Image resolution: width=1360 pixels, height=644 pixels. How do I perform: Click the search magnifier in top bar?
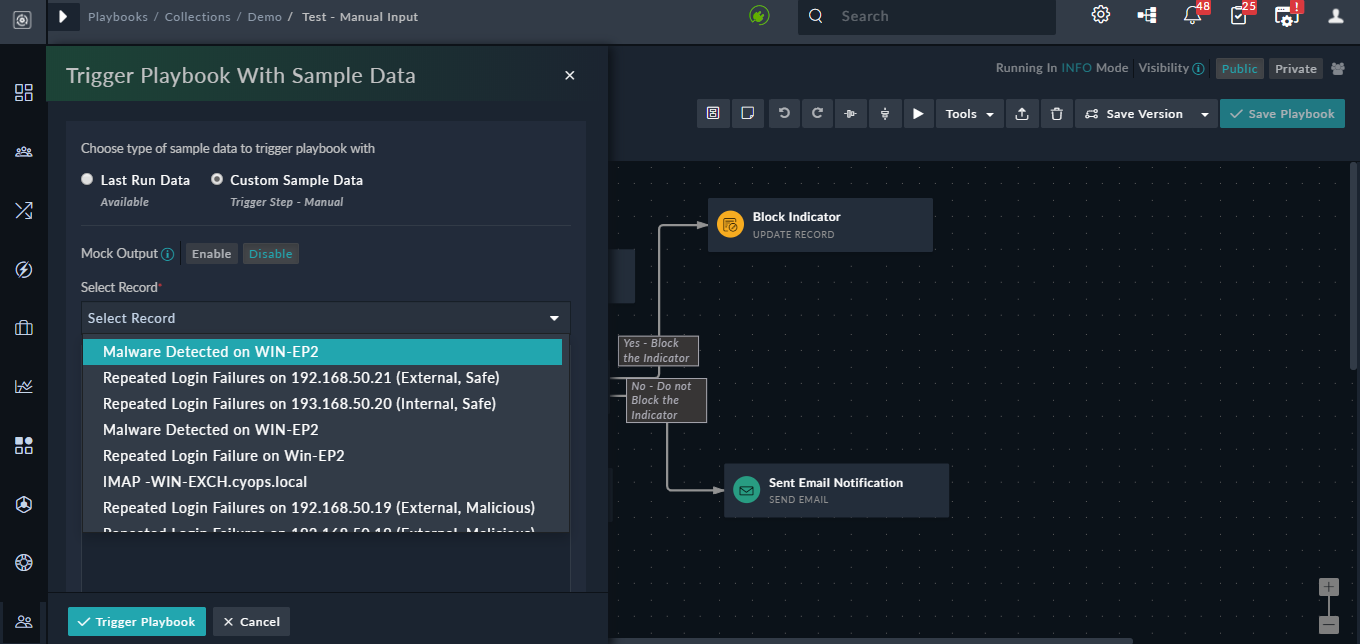click(814, 16)
